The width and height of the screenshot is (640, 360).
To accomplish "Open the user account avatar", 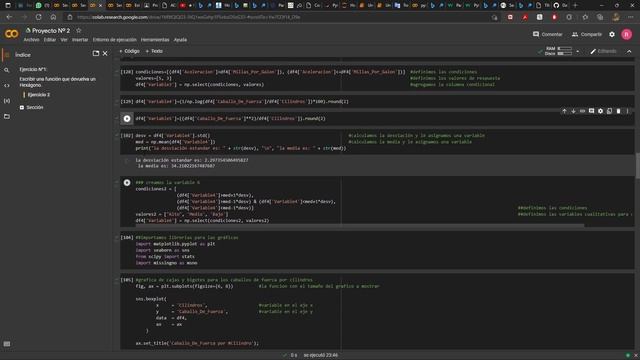I will (626, 34).
